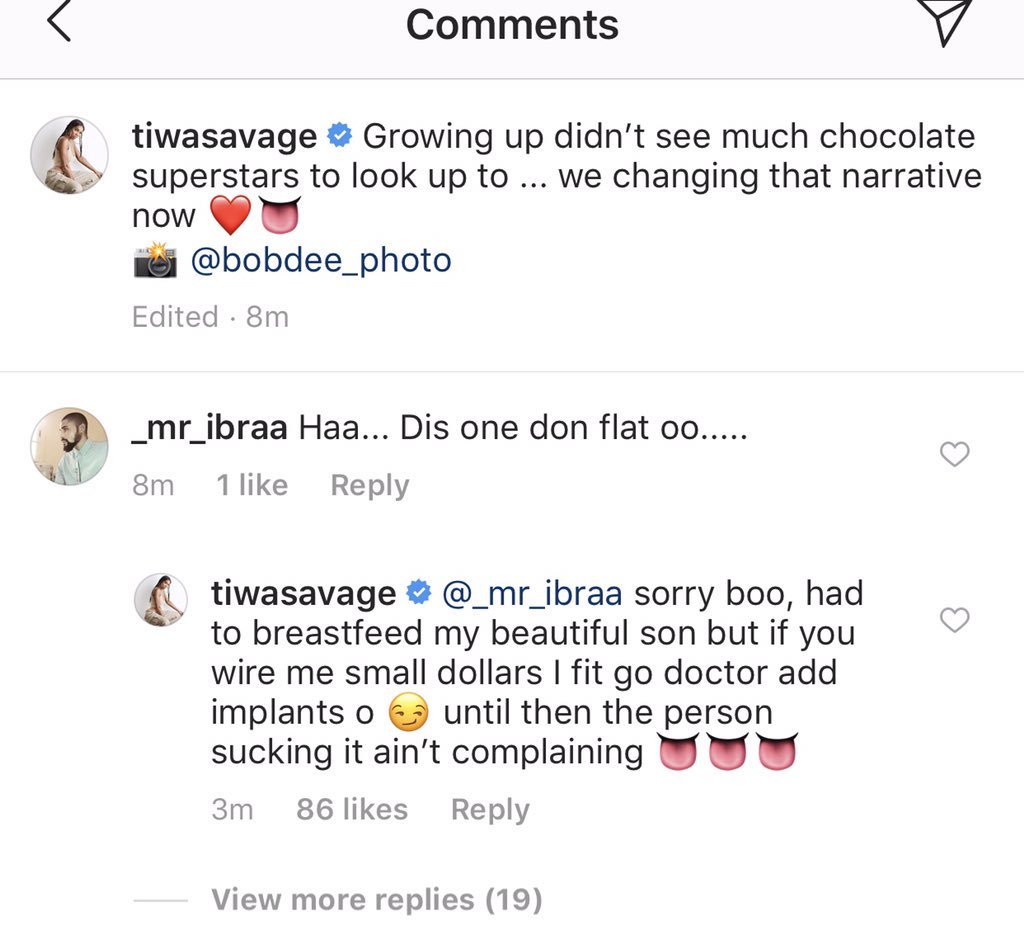Open tiwasavage username in the reply

[303, 594]
